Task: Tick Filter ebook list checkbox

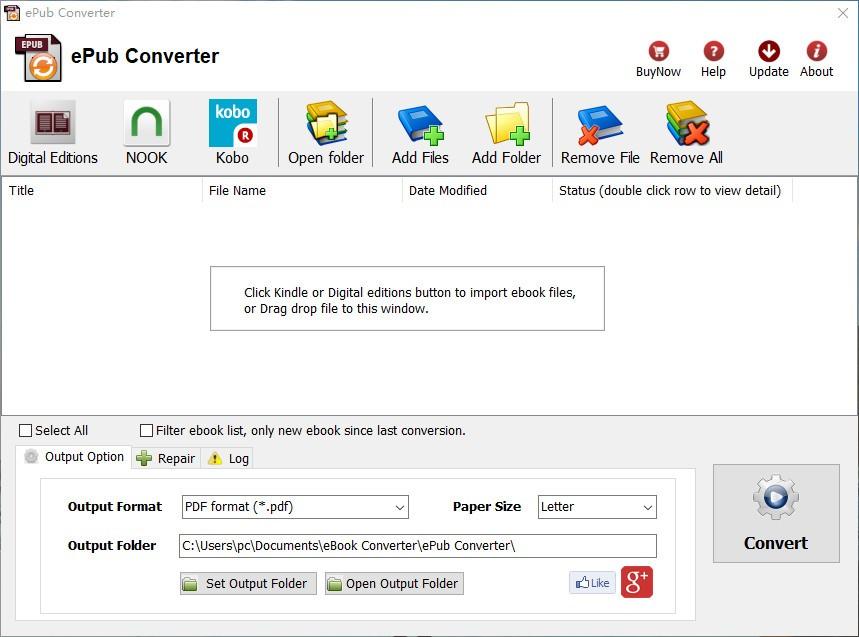Action: click(x=146, y=431)
